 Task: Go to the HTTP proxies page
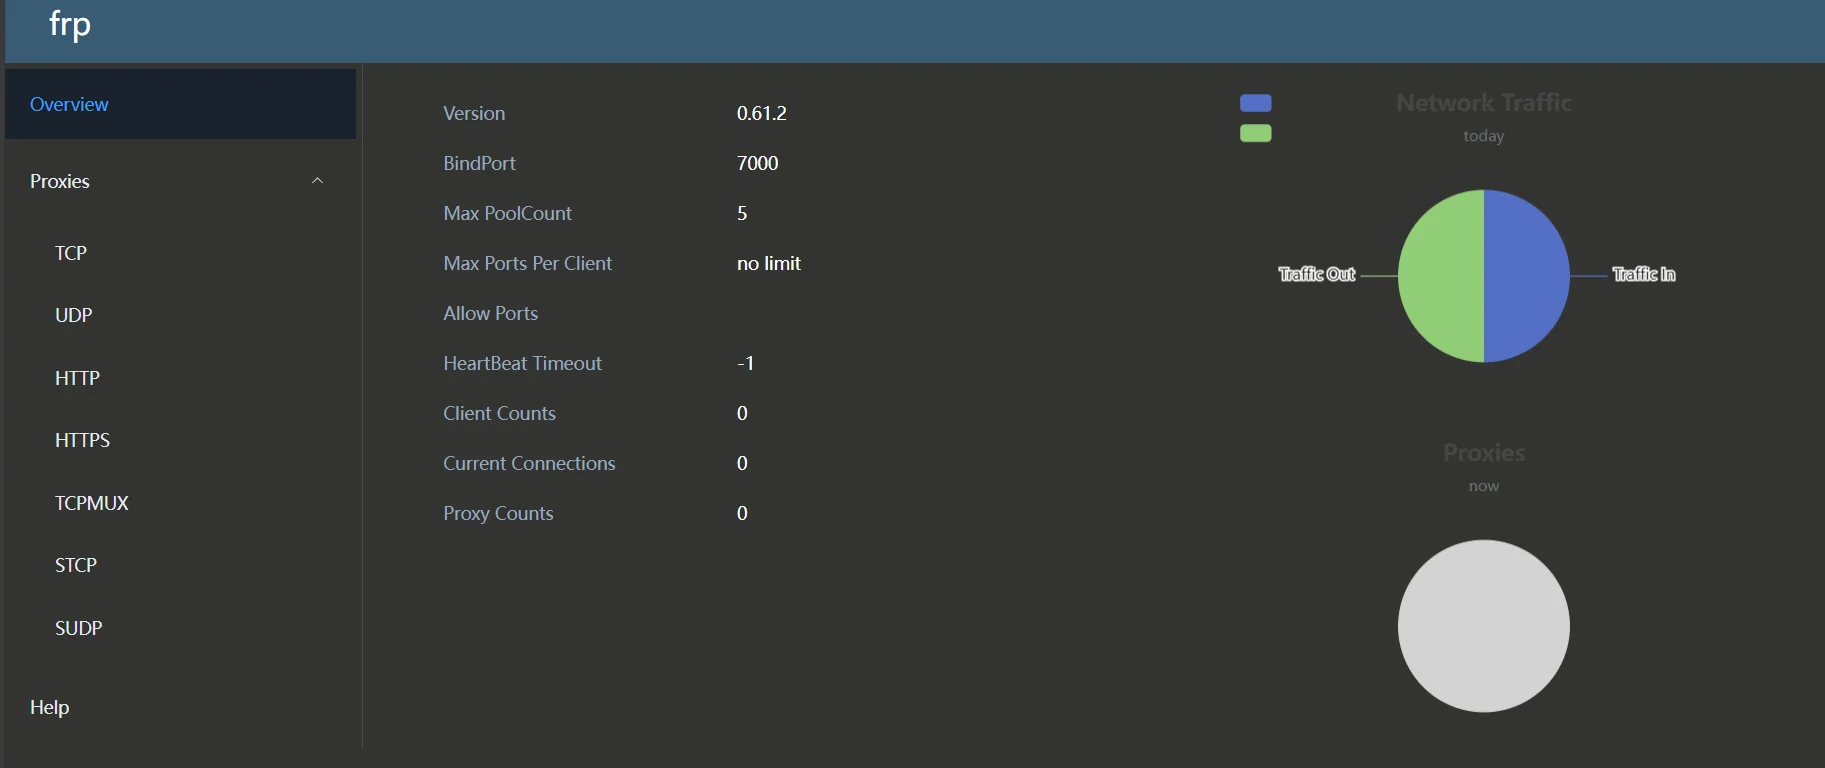[77, 378]
